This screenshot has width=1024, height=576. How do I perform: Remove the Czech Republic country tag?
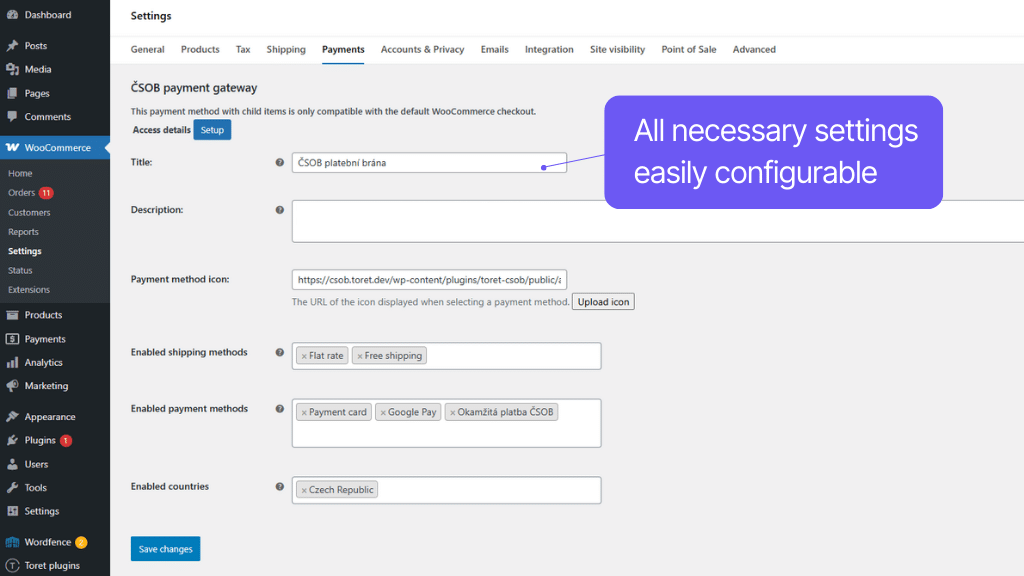tap(304, 490)
